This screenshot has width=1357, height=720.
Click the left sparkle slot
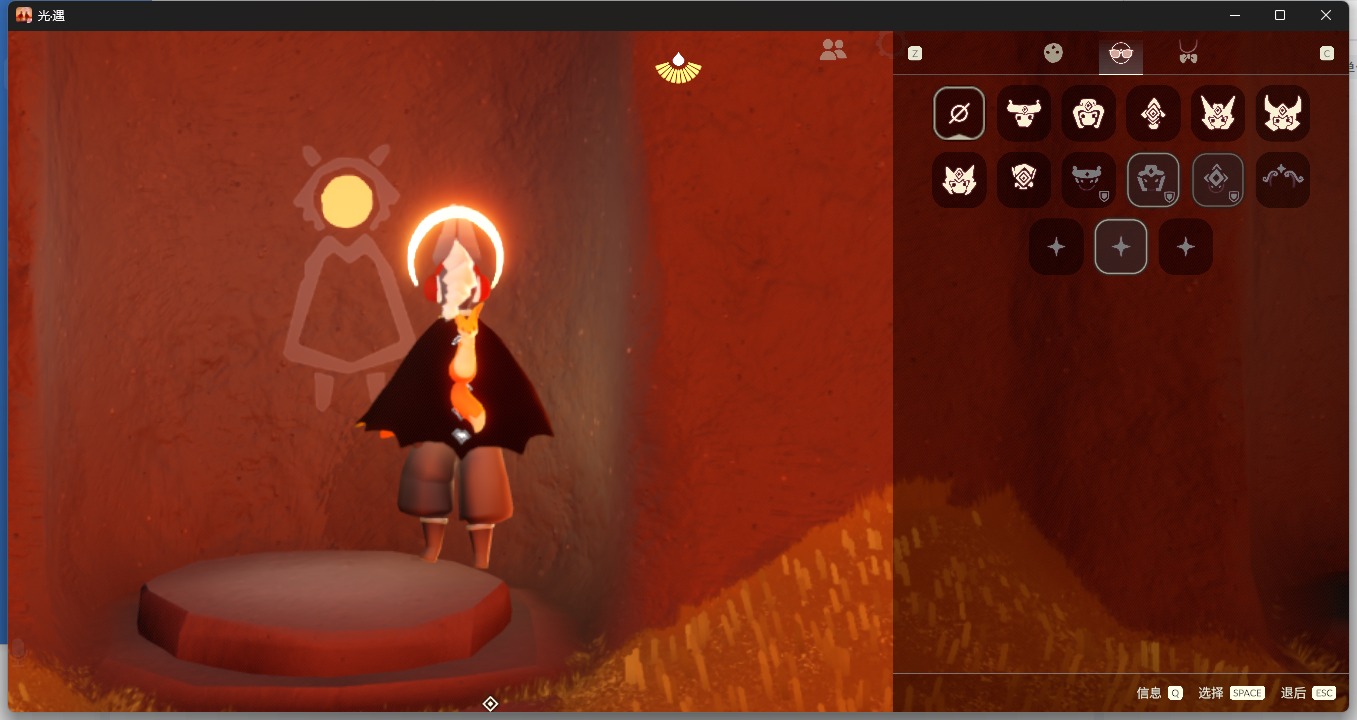[1056, 247]
